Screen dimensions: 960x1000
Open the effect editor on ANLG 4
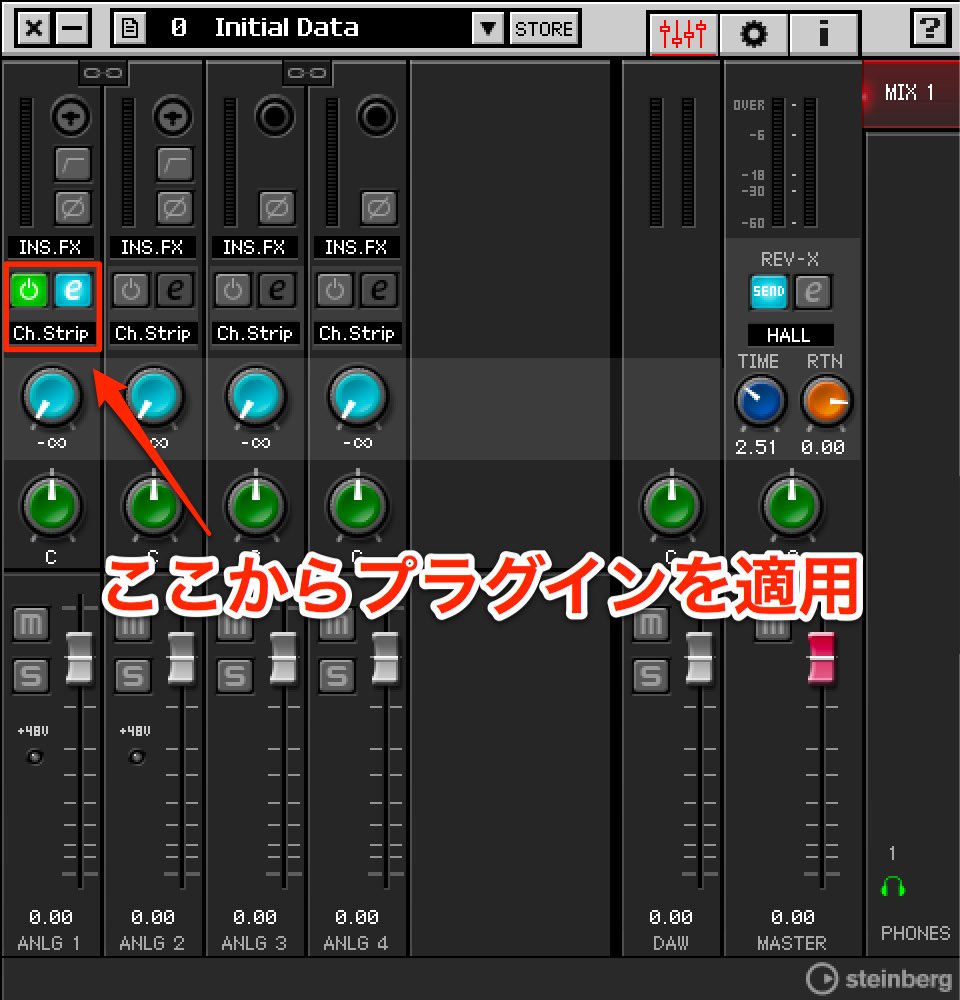pyautogui.click(x=380, y=290)
